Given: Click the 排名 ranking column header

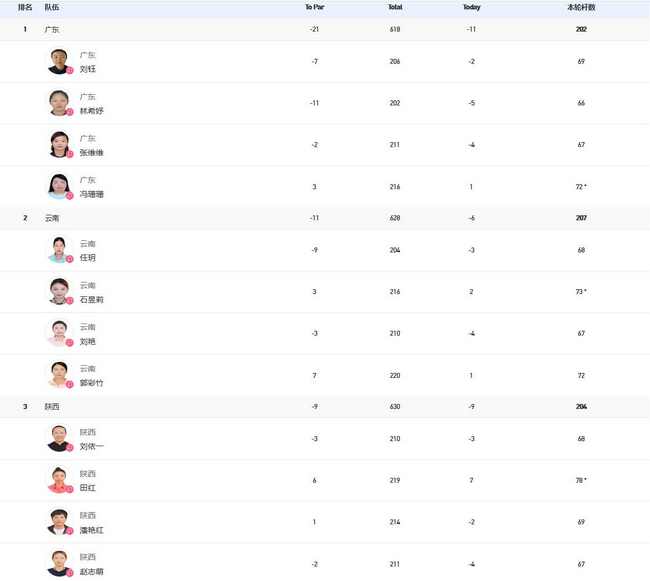Looking at the screenshot, I should click(25, 7).
